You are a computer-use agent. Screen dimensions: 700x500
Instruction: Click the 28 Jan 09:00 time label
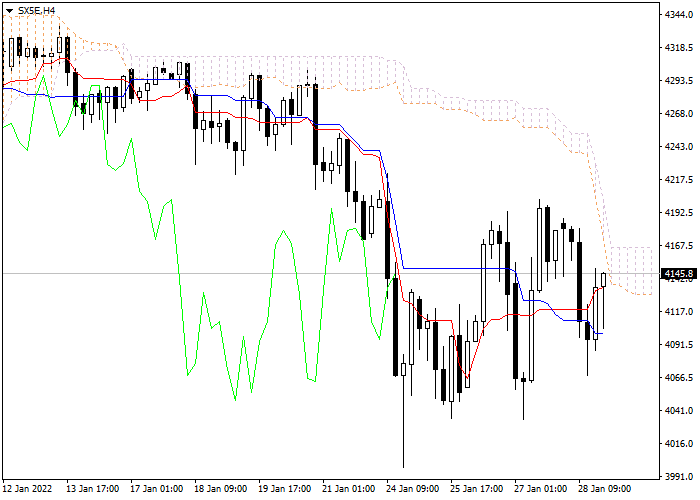[605, 489]
